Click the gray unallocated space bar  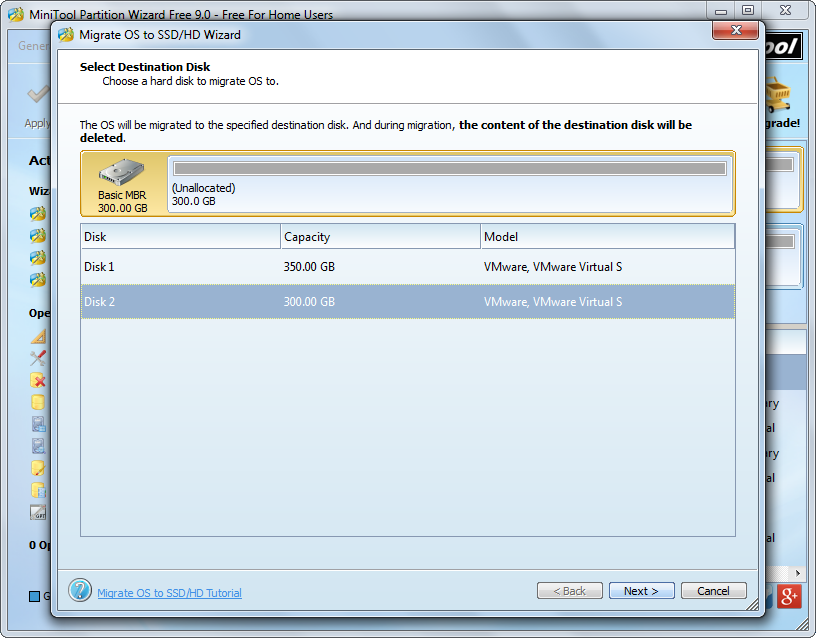[450, 168]
